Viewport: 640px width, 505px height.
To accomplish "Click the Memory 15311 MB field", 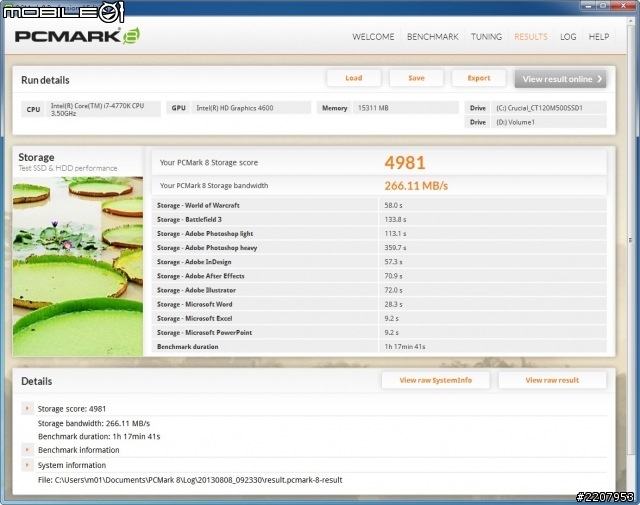I will 388,108.
